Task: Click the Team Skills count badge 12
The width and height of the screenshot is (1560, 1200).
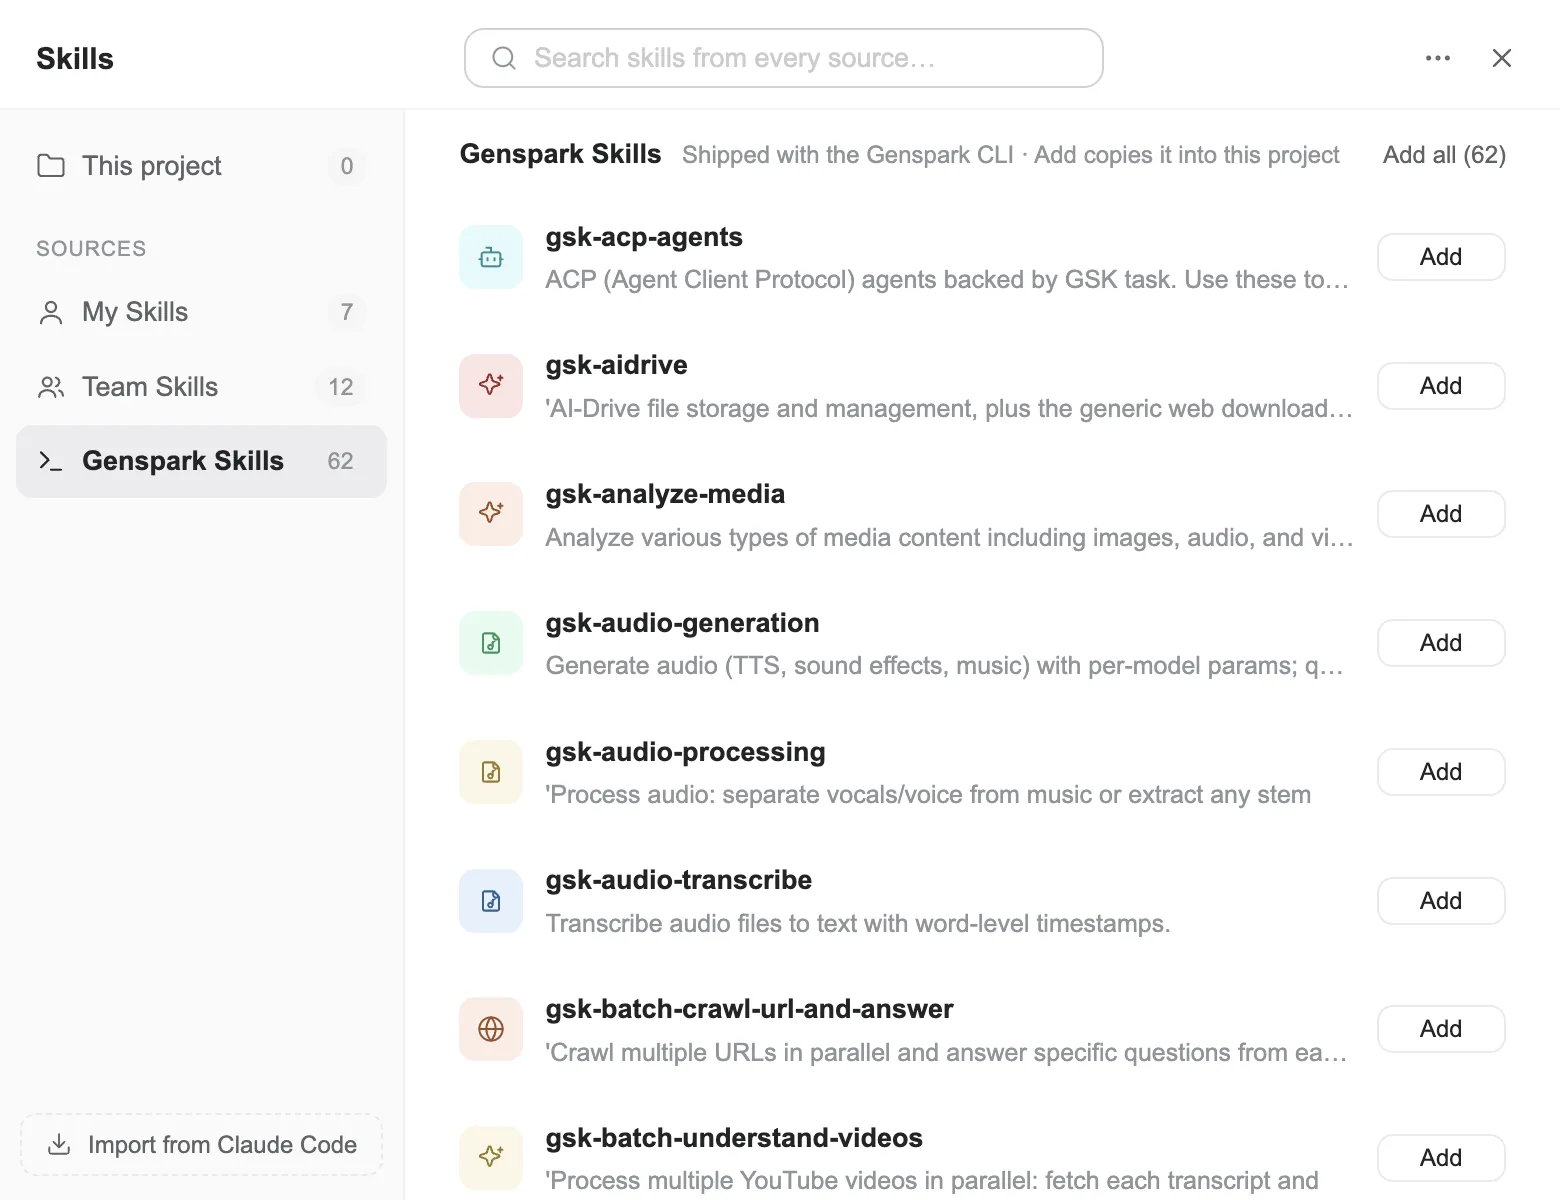Action: point(341,387)
